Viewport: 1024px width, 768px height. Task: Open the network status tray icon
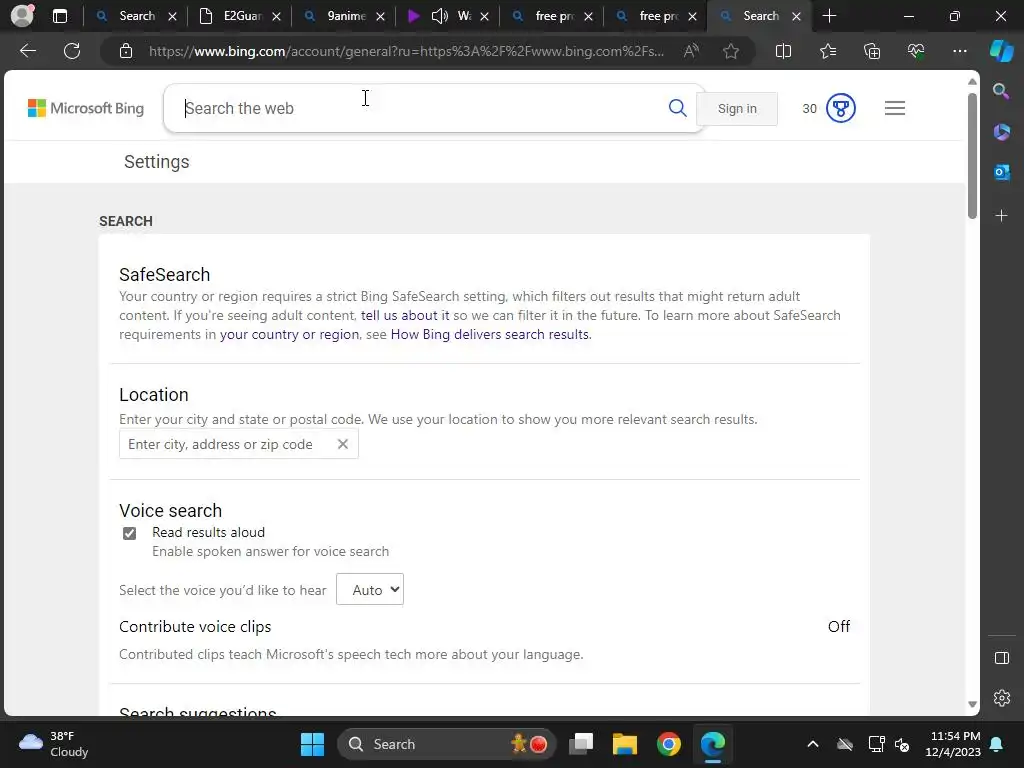(876, 744)
